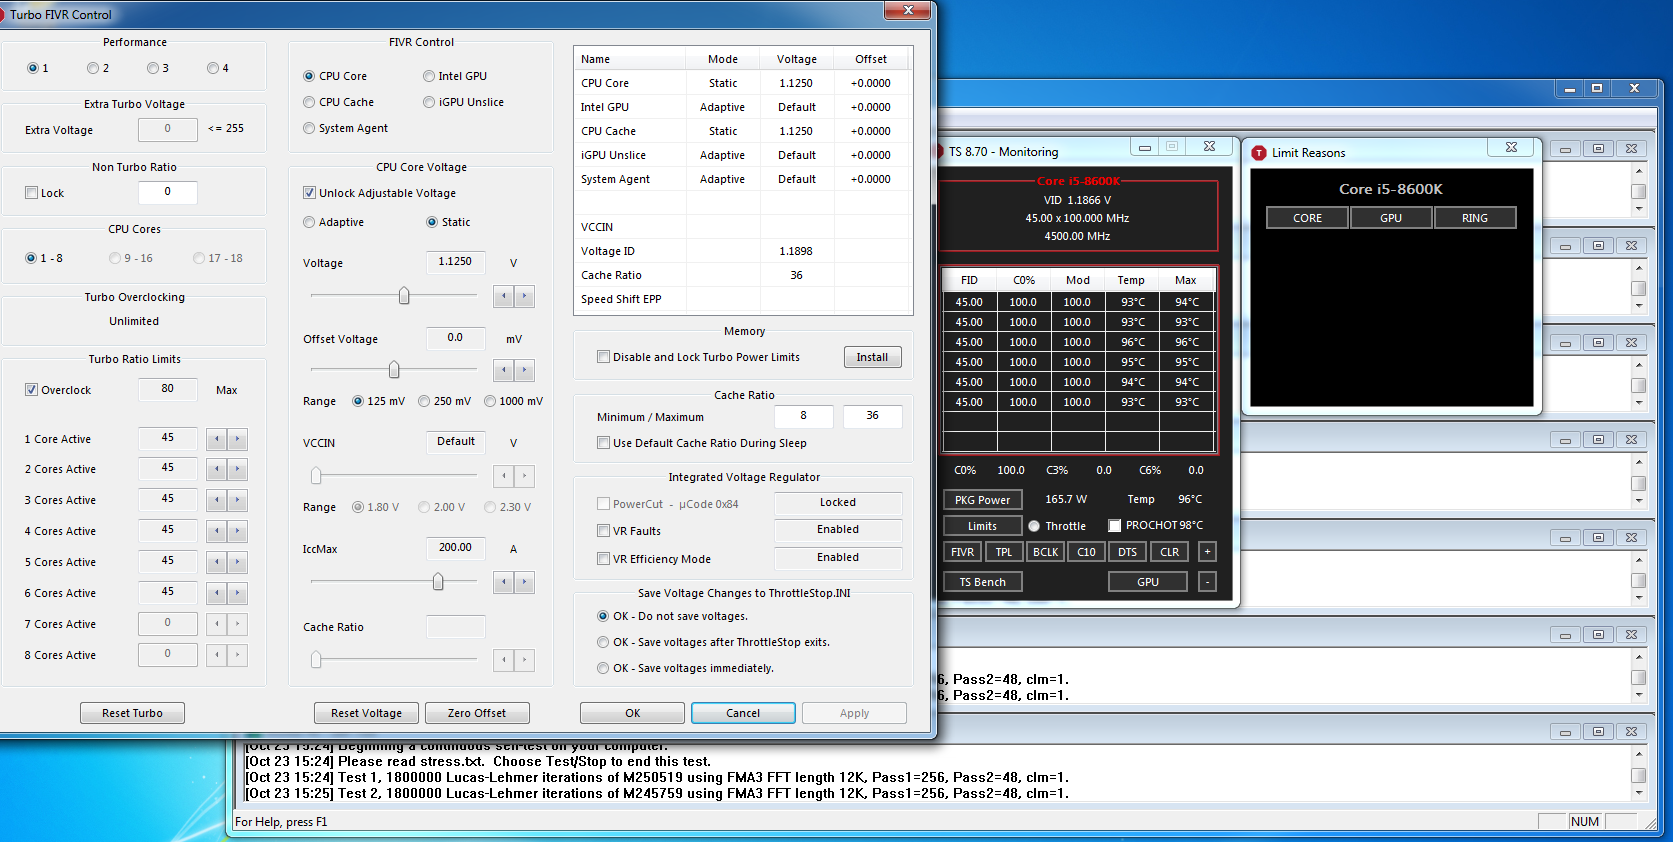This screenshot has width=1673, height=842.
Task: Increase Voltage slider right arrow button
Action: click(524, 296)
